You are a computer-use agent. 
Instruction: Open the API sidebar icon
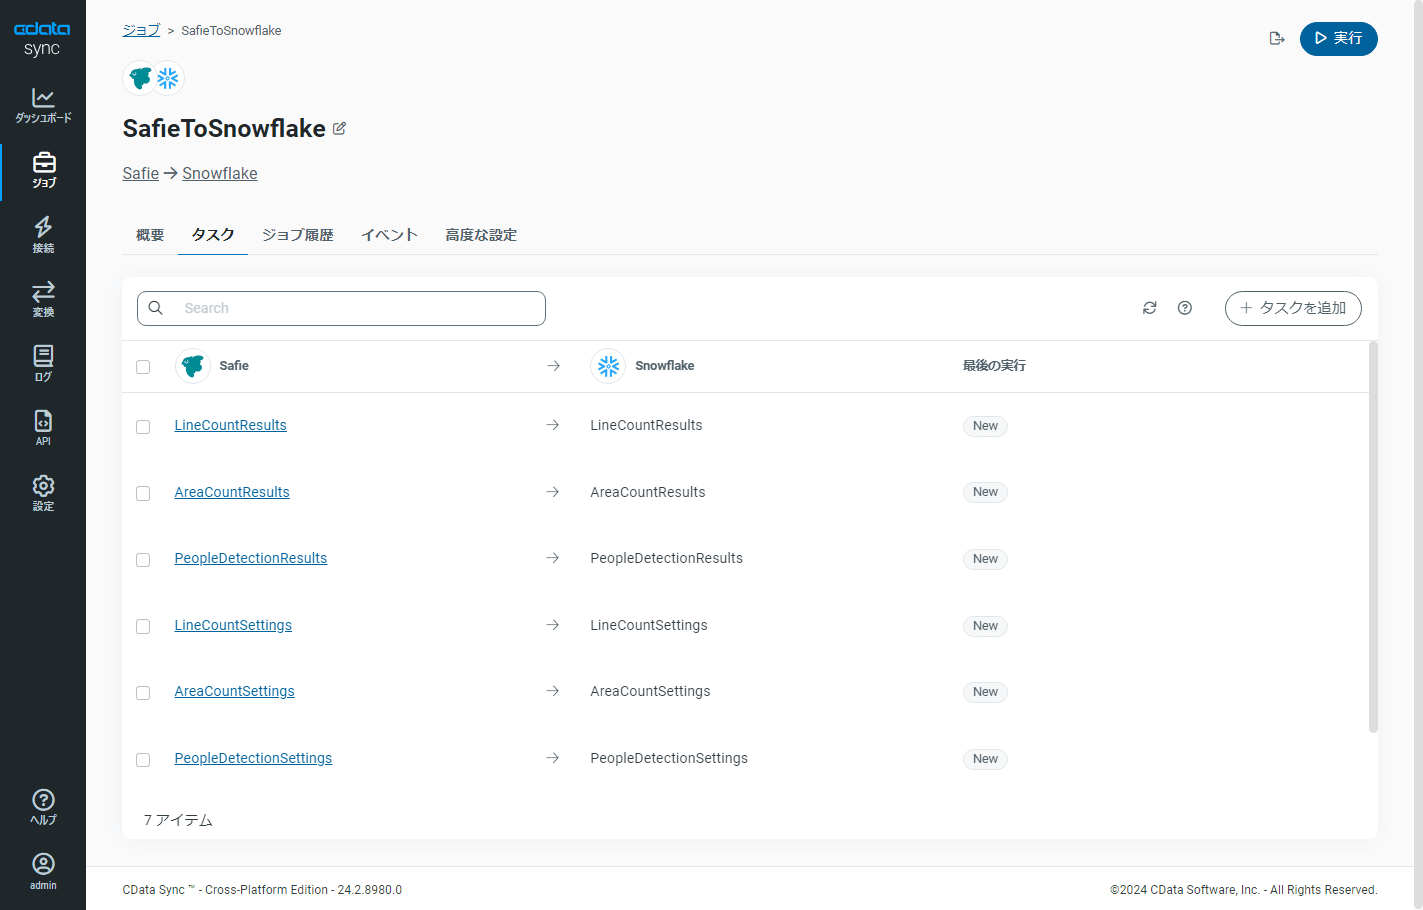(43, 428)
